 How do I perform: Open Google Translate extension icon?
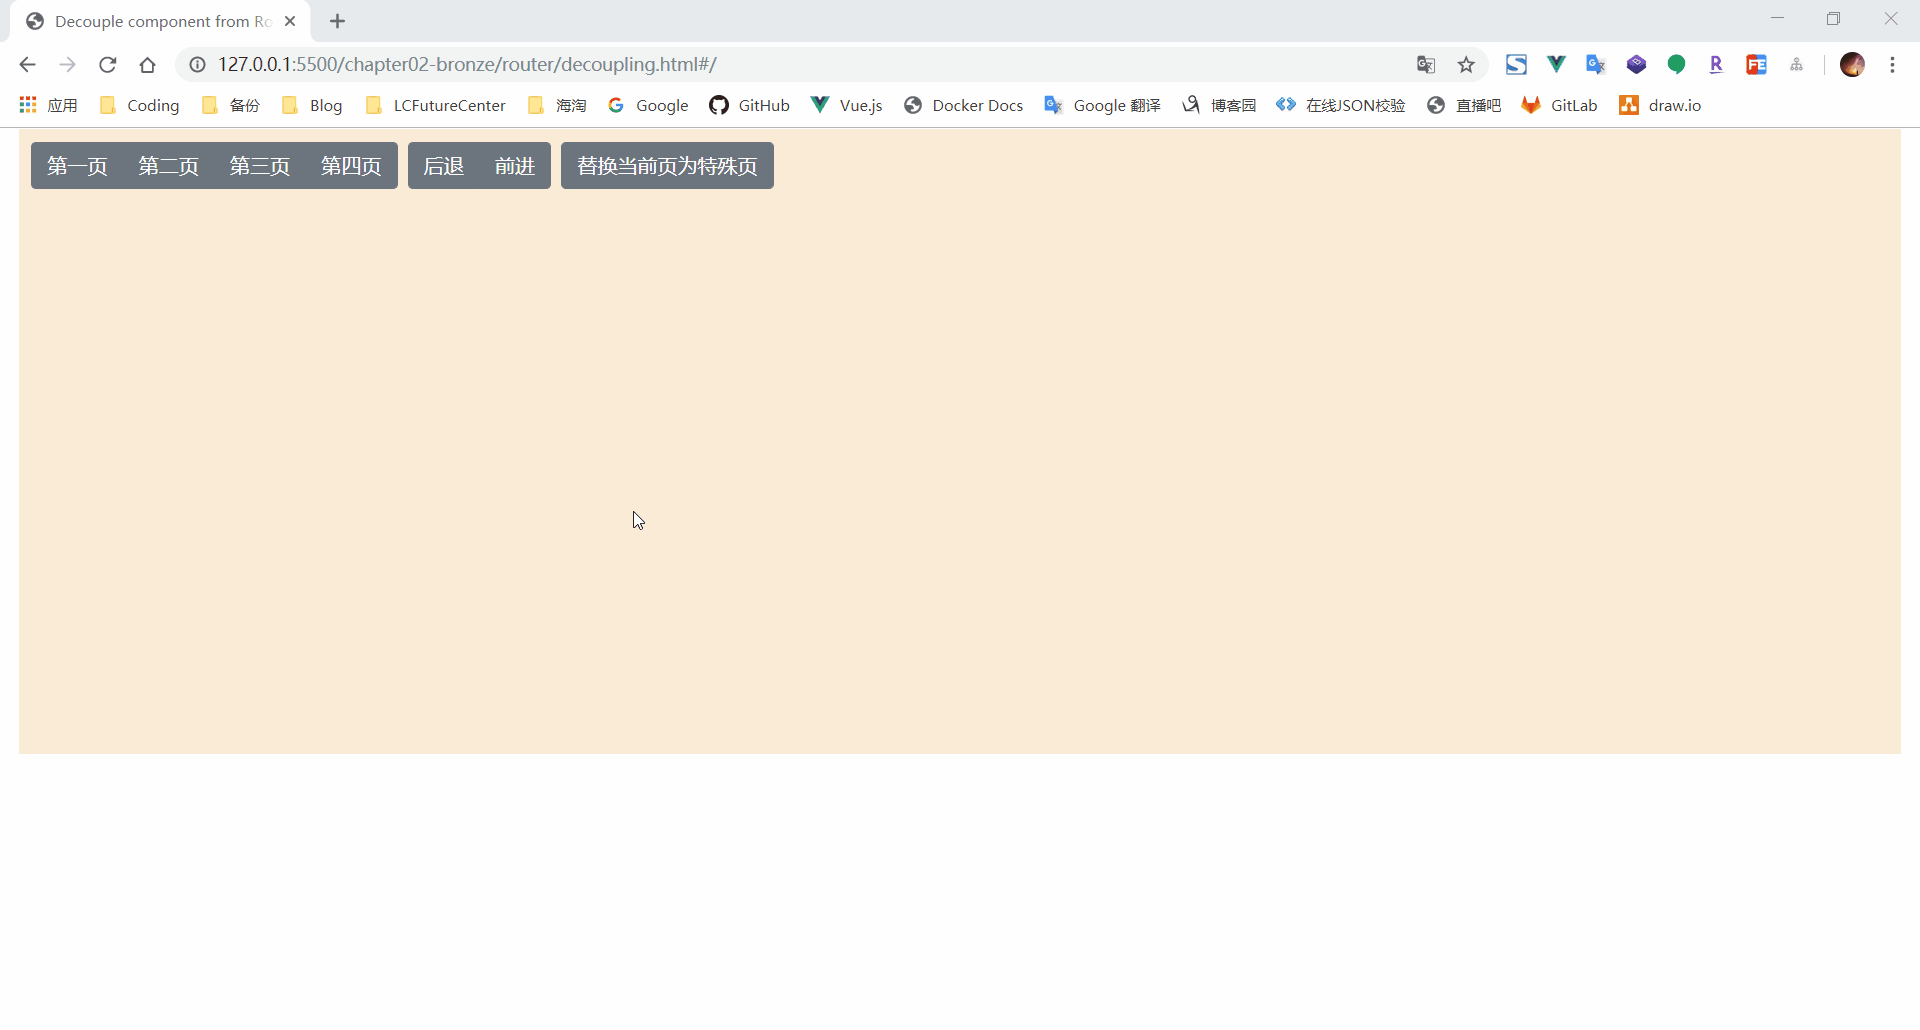(1596, 65)
